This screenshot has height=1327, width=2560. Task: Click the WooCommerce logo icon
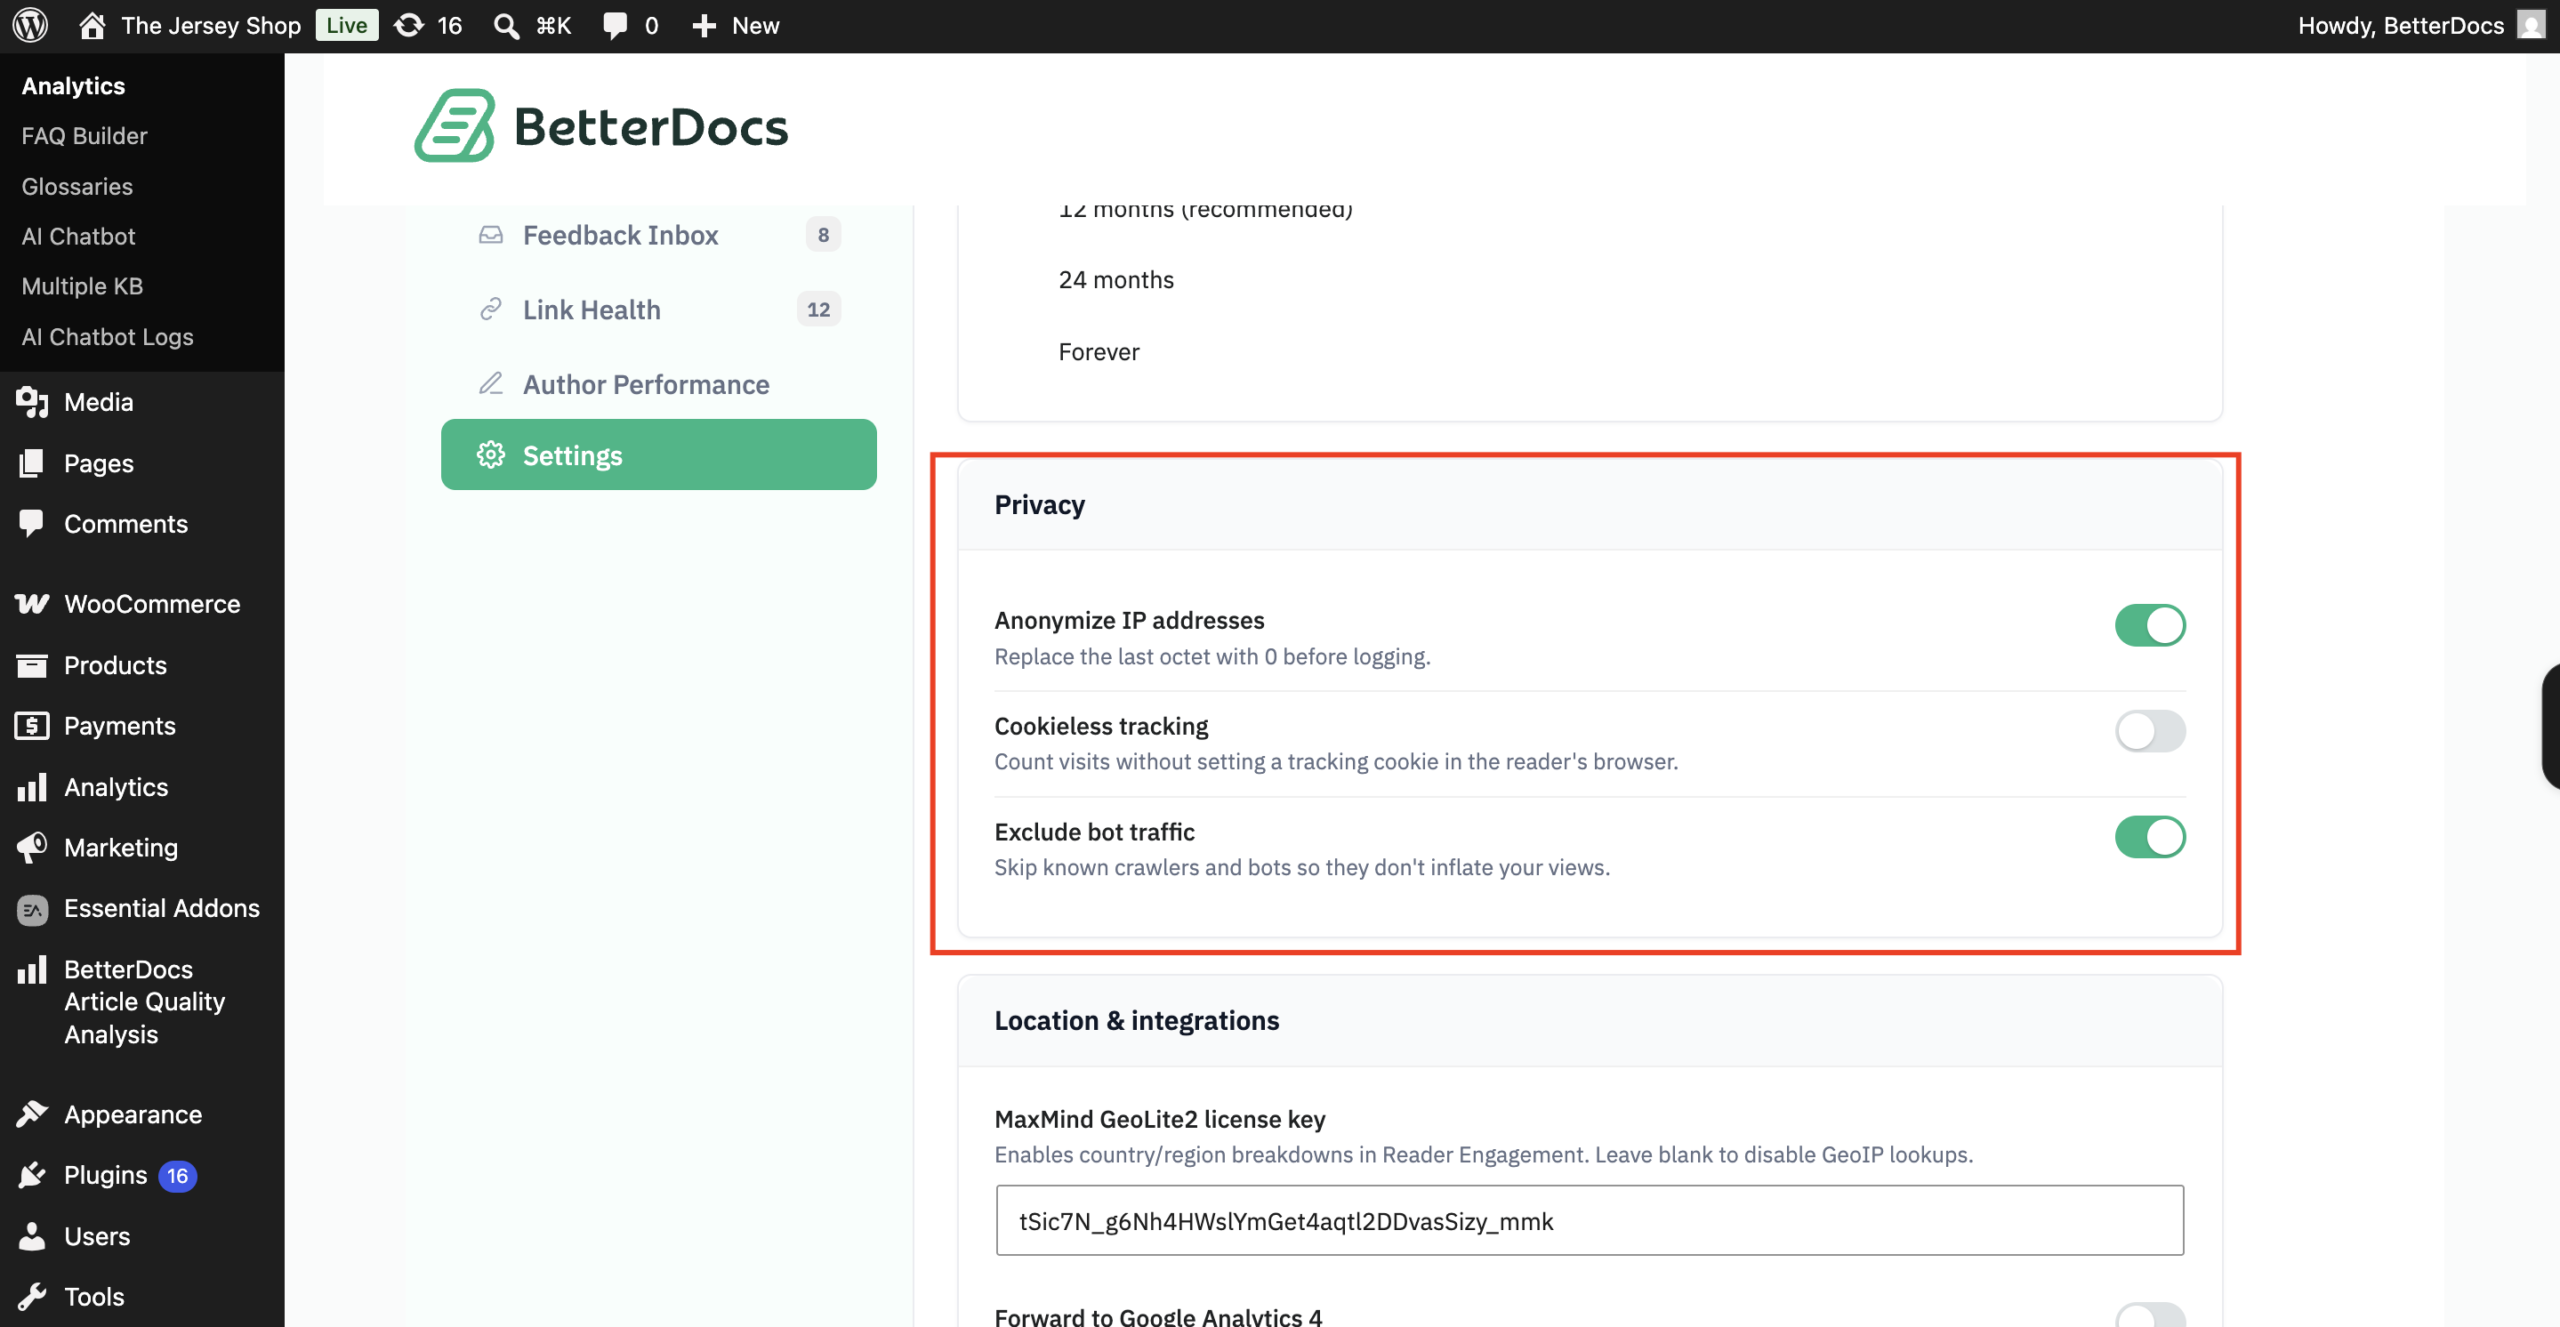pyautogui.click(x=32, y=604)
